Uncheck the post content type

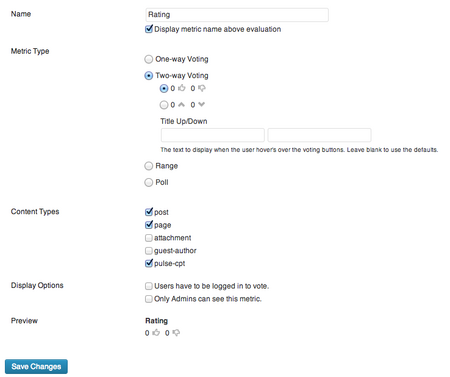click(x=149, y=212)
